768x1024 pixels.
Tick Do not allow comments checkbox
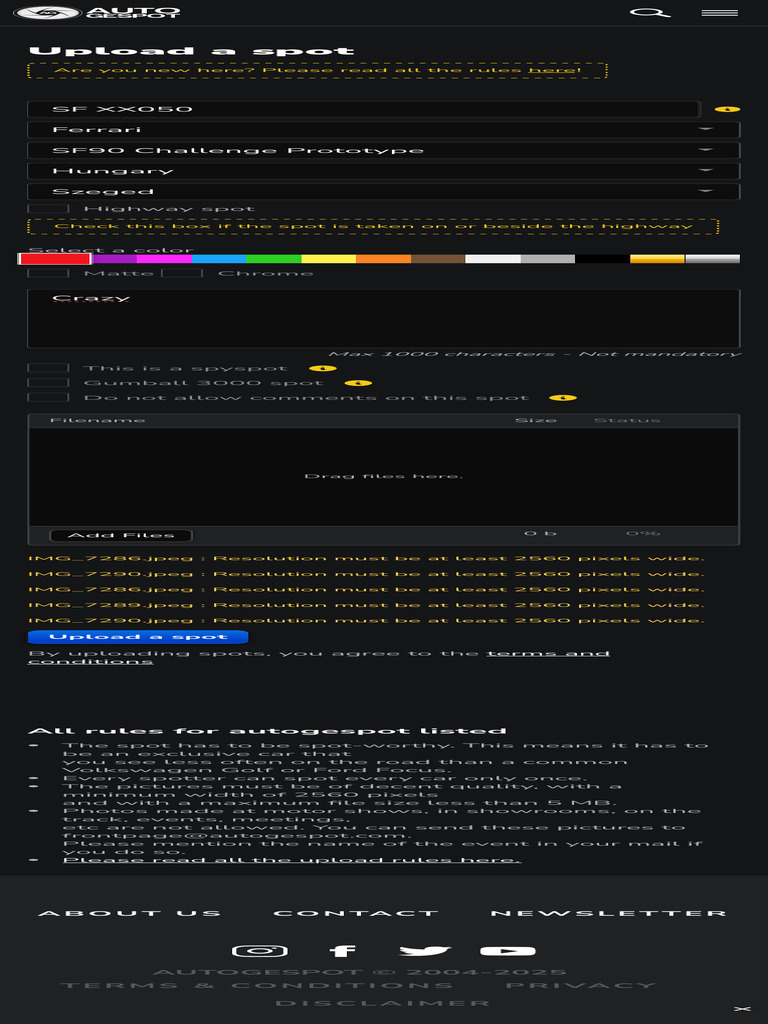pyautogui.click(x=48, y=397)
